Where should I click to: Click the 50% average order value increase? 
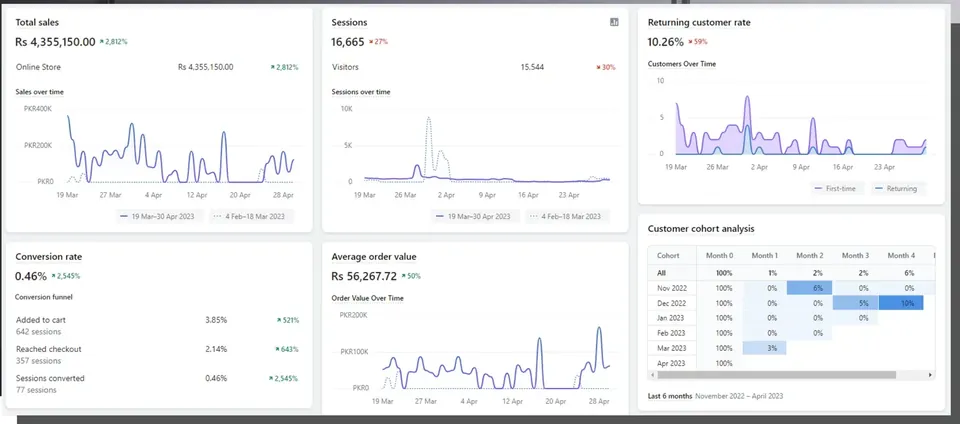(x=411, y=276)
